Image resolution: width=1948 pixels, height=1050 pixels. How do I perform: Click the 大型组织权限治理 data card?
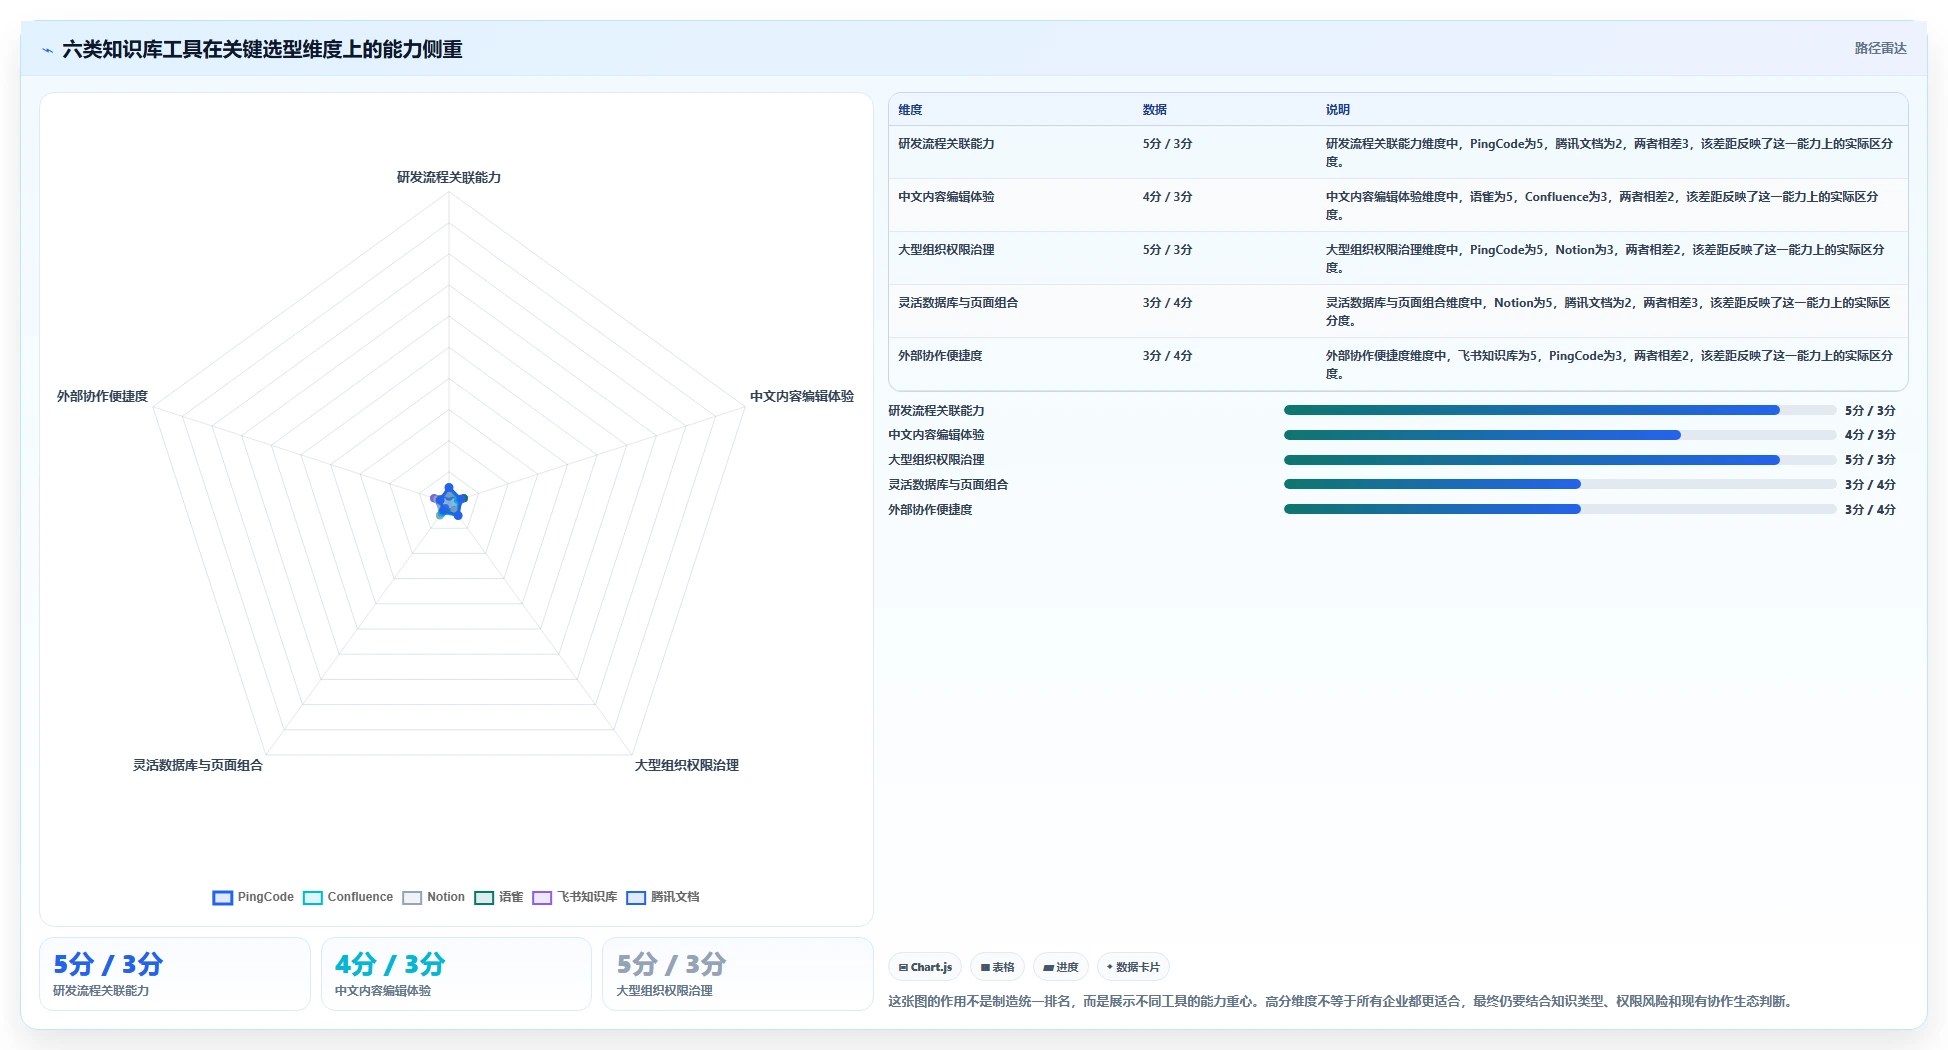pos(738,974)
